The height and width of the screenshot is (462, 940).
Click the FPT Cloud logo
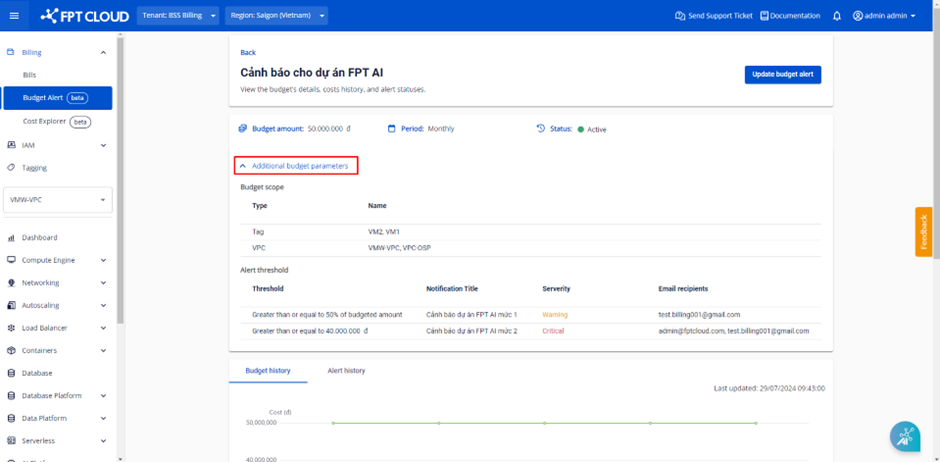(83, 16)
